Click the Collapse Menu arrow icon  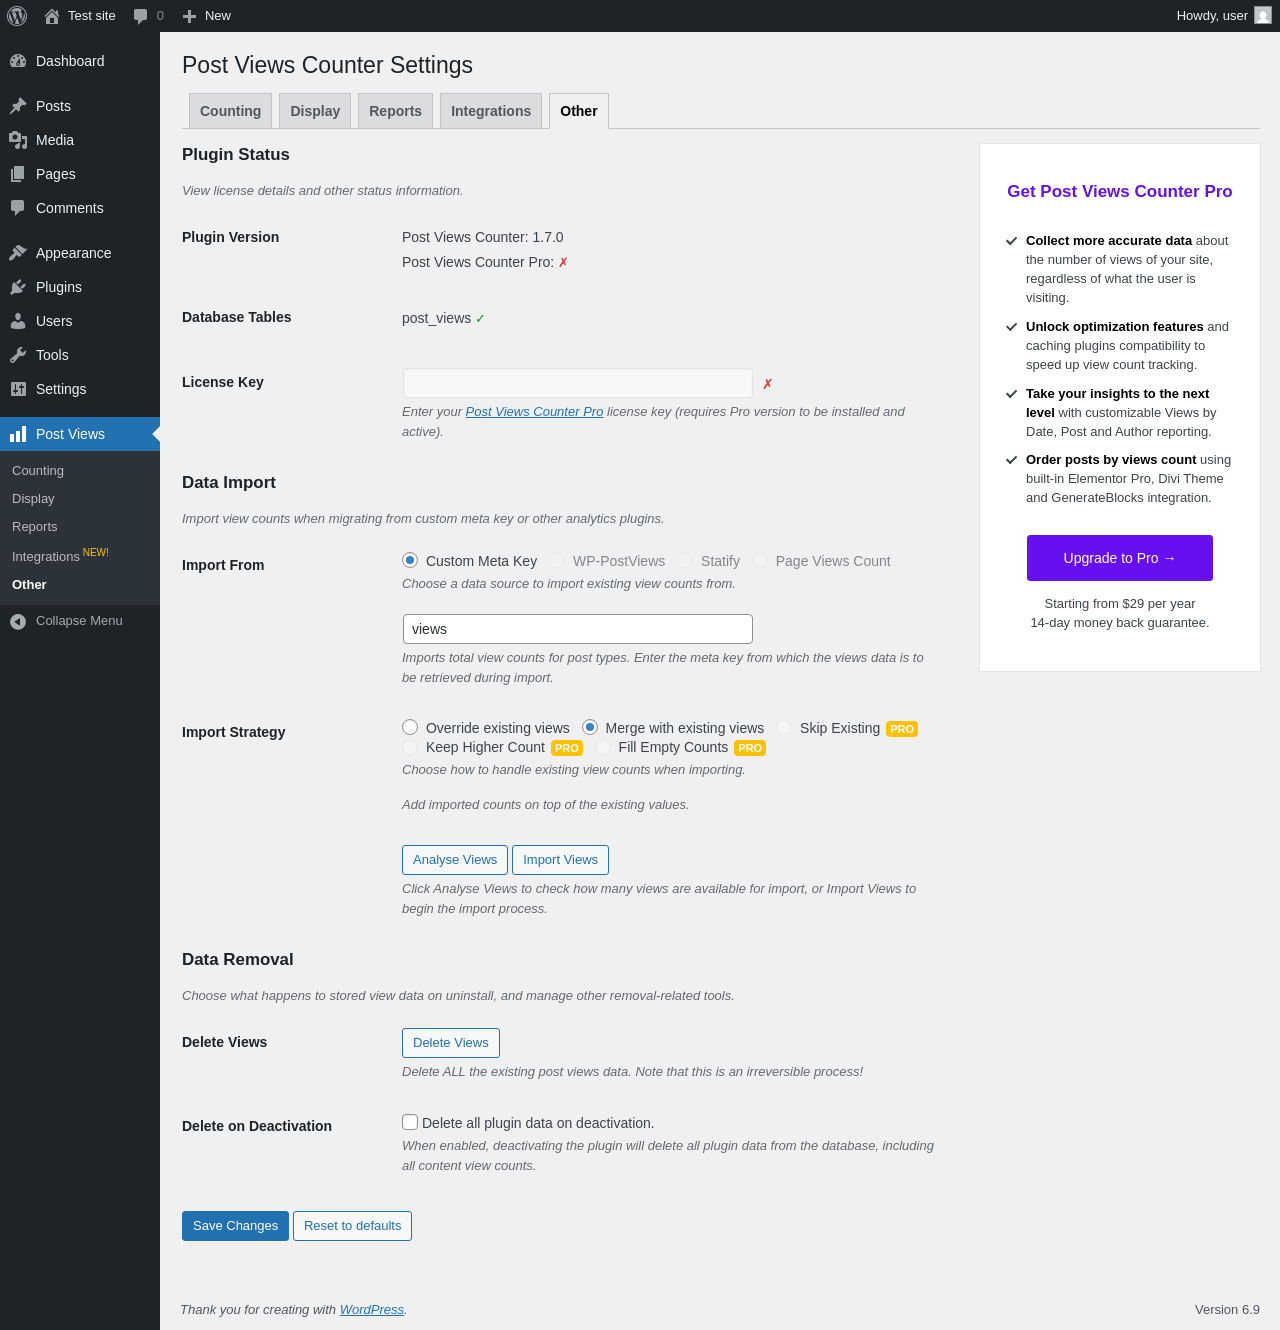point(18,621)
